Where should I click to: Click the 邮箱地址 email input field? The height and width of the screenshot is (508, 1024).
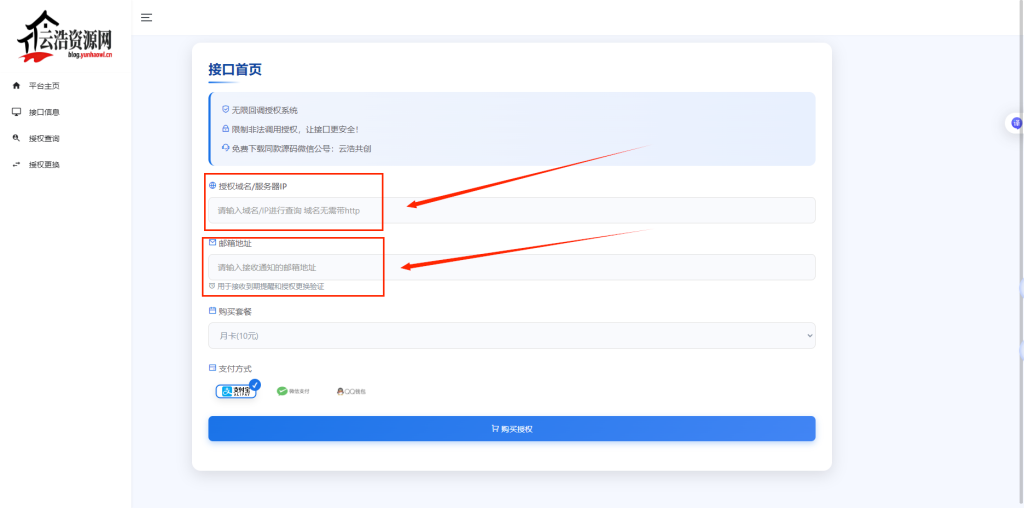510,267
